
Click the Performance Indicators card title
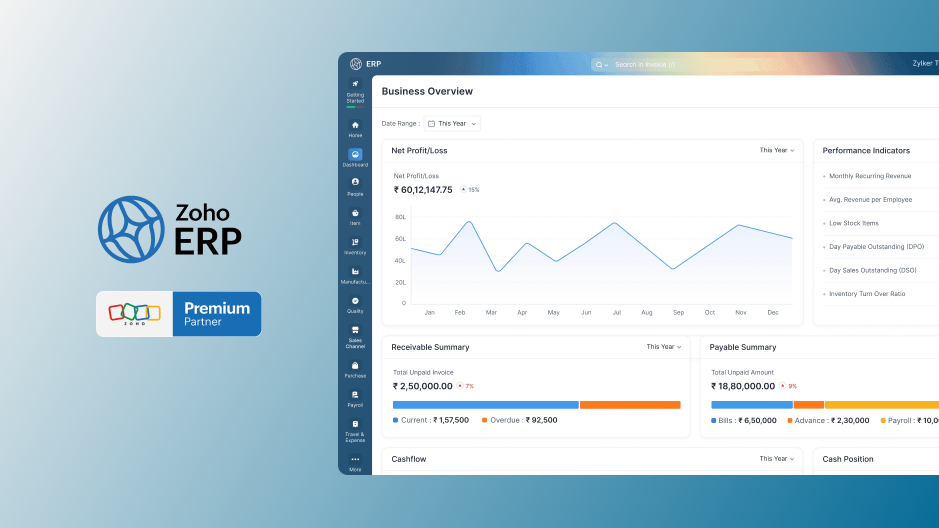click(866, 150)
